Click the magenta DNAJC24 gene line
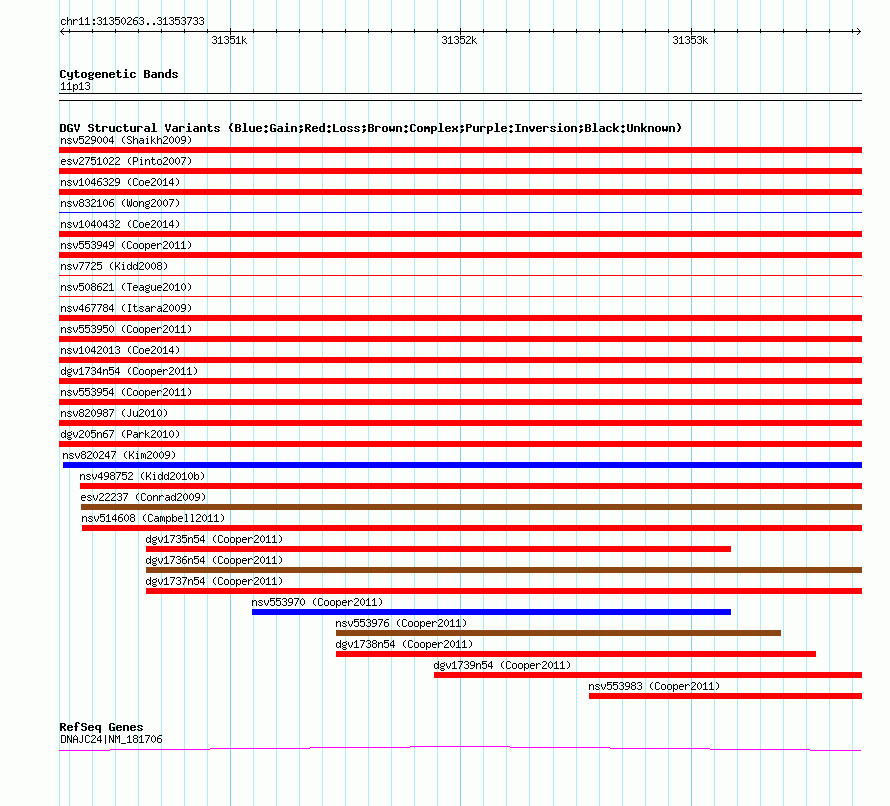The image size is (890, 806). (460, 748)
